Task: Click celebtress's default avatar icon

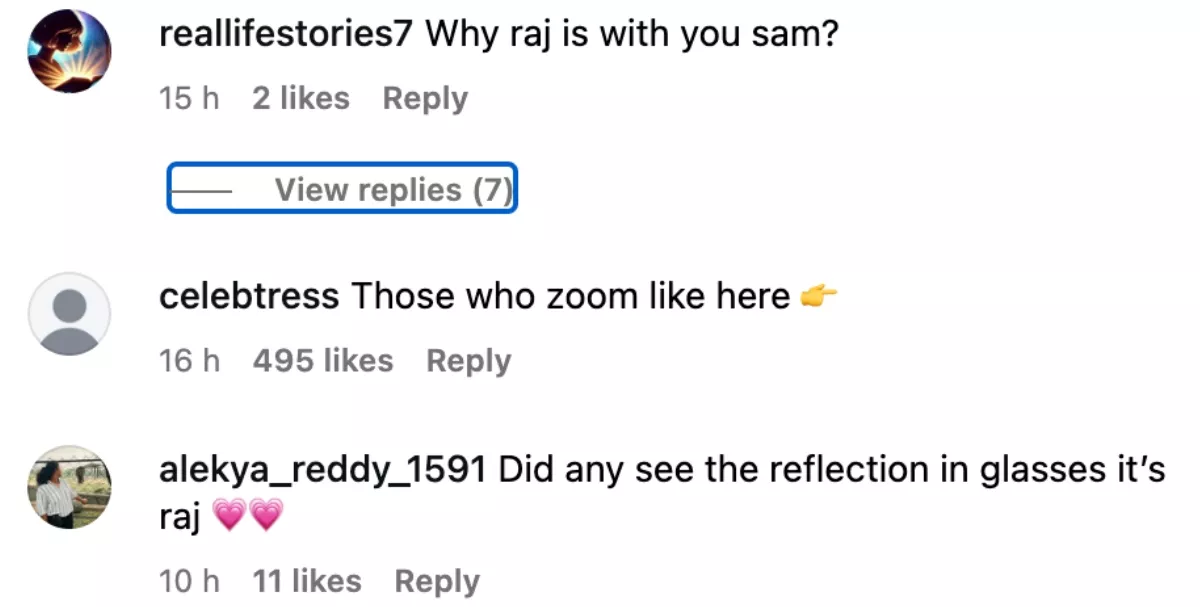Action: [68, 313]
